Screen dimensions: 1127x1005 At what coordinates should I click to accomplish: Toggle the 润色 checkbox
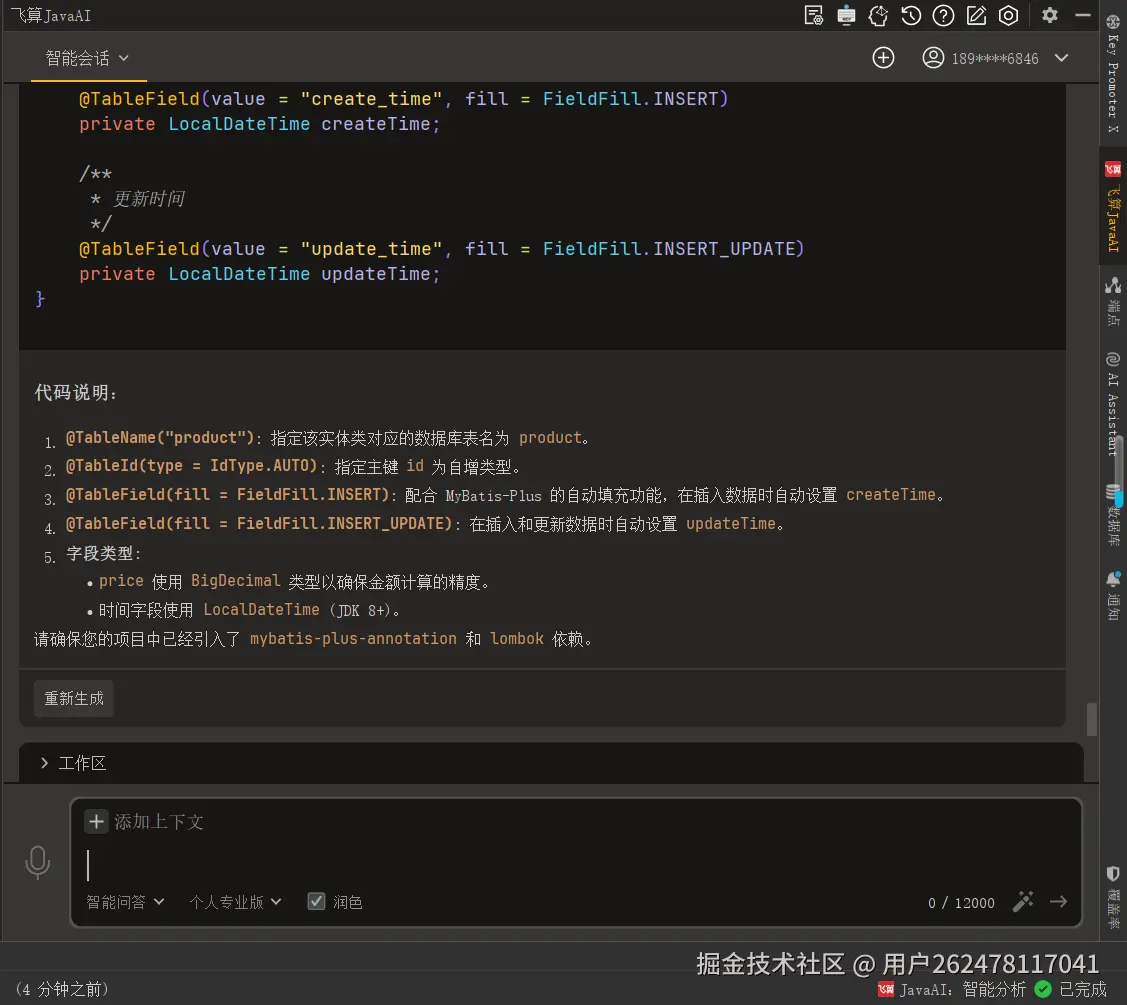pyautogui.click(x=316, y=901)
